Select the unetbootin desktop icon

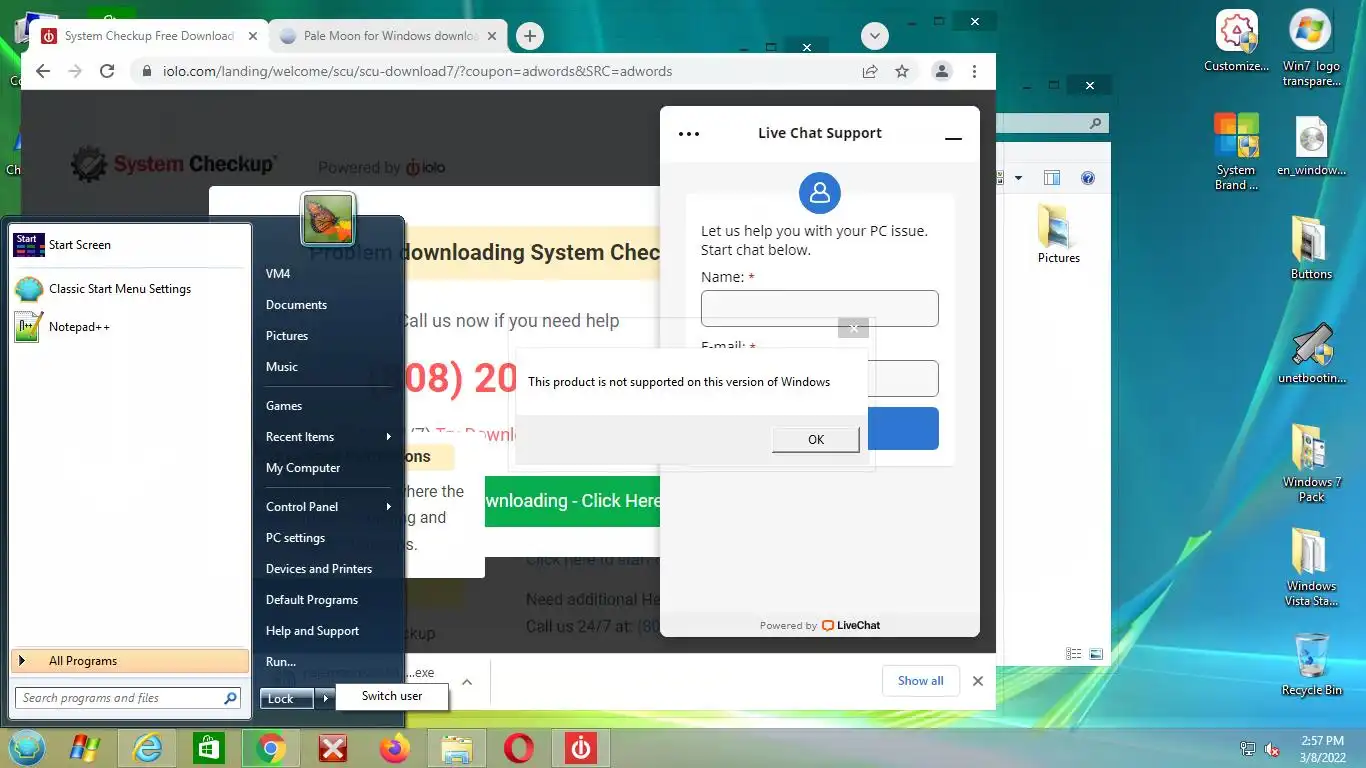click(x=1311, y=355)
